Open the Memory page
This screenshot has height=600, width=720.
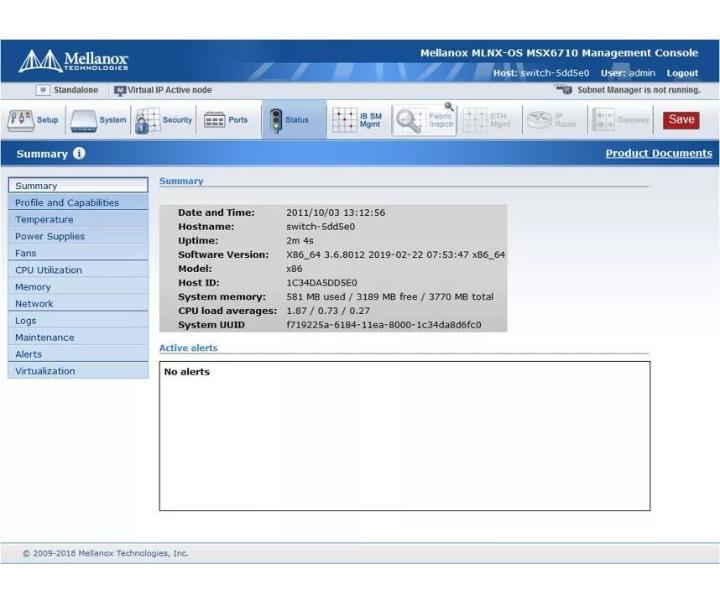point(78,287)
